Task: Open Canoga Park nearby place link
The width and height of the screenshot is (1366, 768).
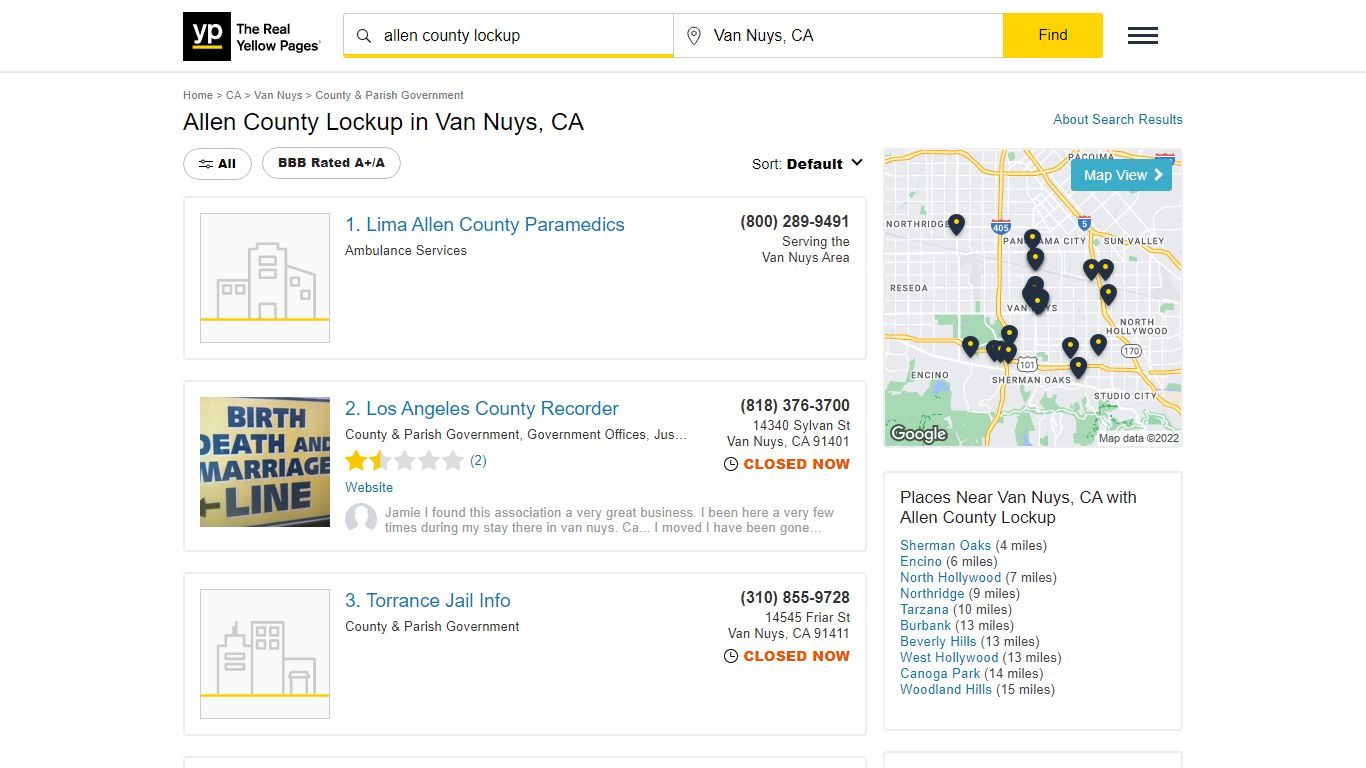Action: tap(938, 674)
